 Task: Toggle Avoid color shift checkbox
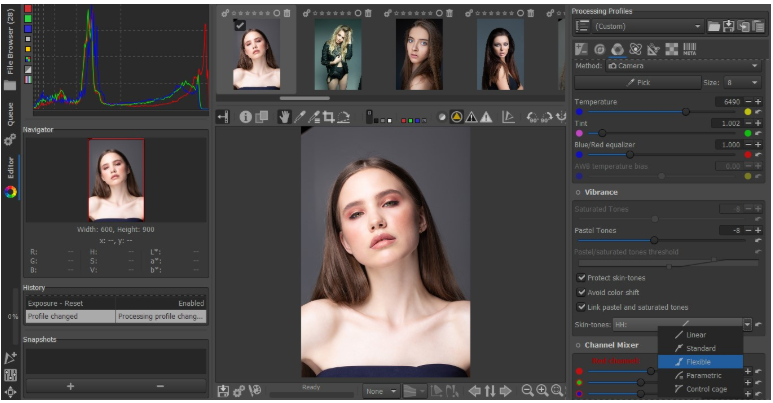(581, 292)
